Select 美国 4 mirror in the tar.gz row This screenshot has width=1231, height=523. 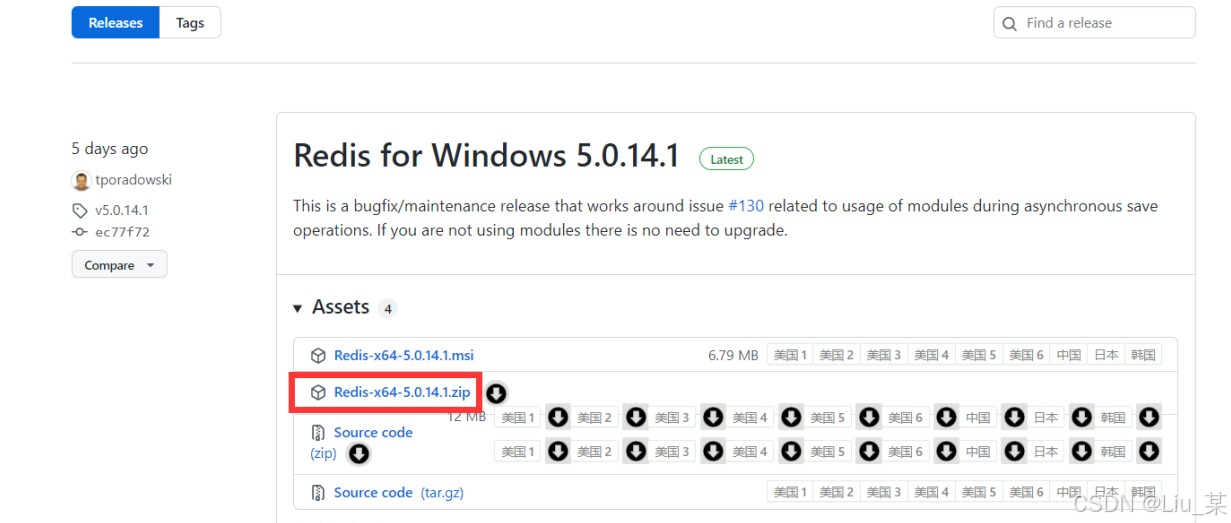(931, 492)
